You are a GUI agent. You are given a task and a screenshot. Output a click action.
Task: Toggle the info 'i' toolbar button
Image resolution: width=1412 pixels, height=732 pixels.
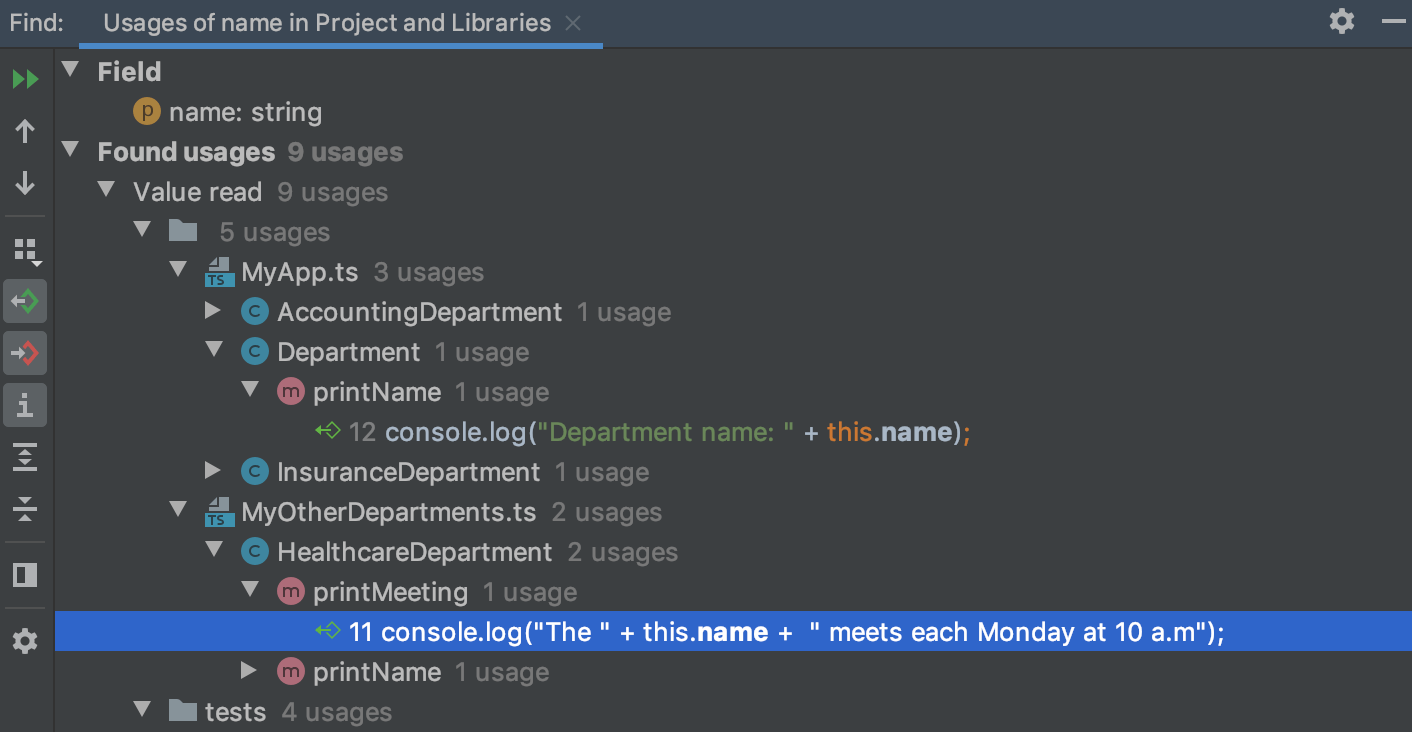[25, 405]
